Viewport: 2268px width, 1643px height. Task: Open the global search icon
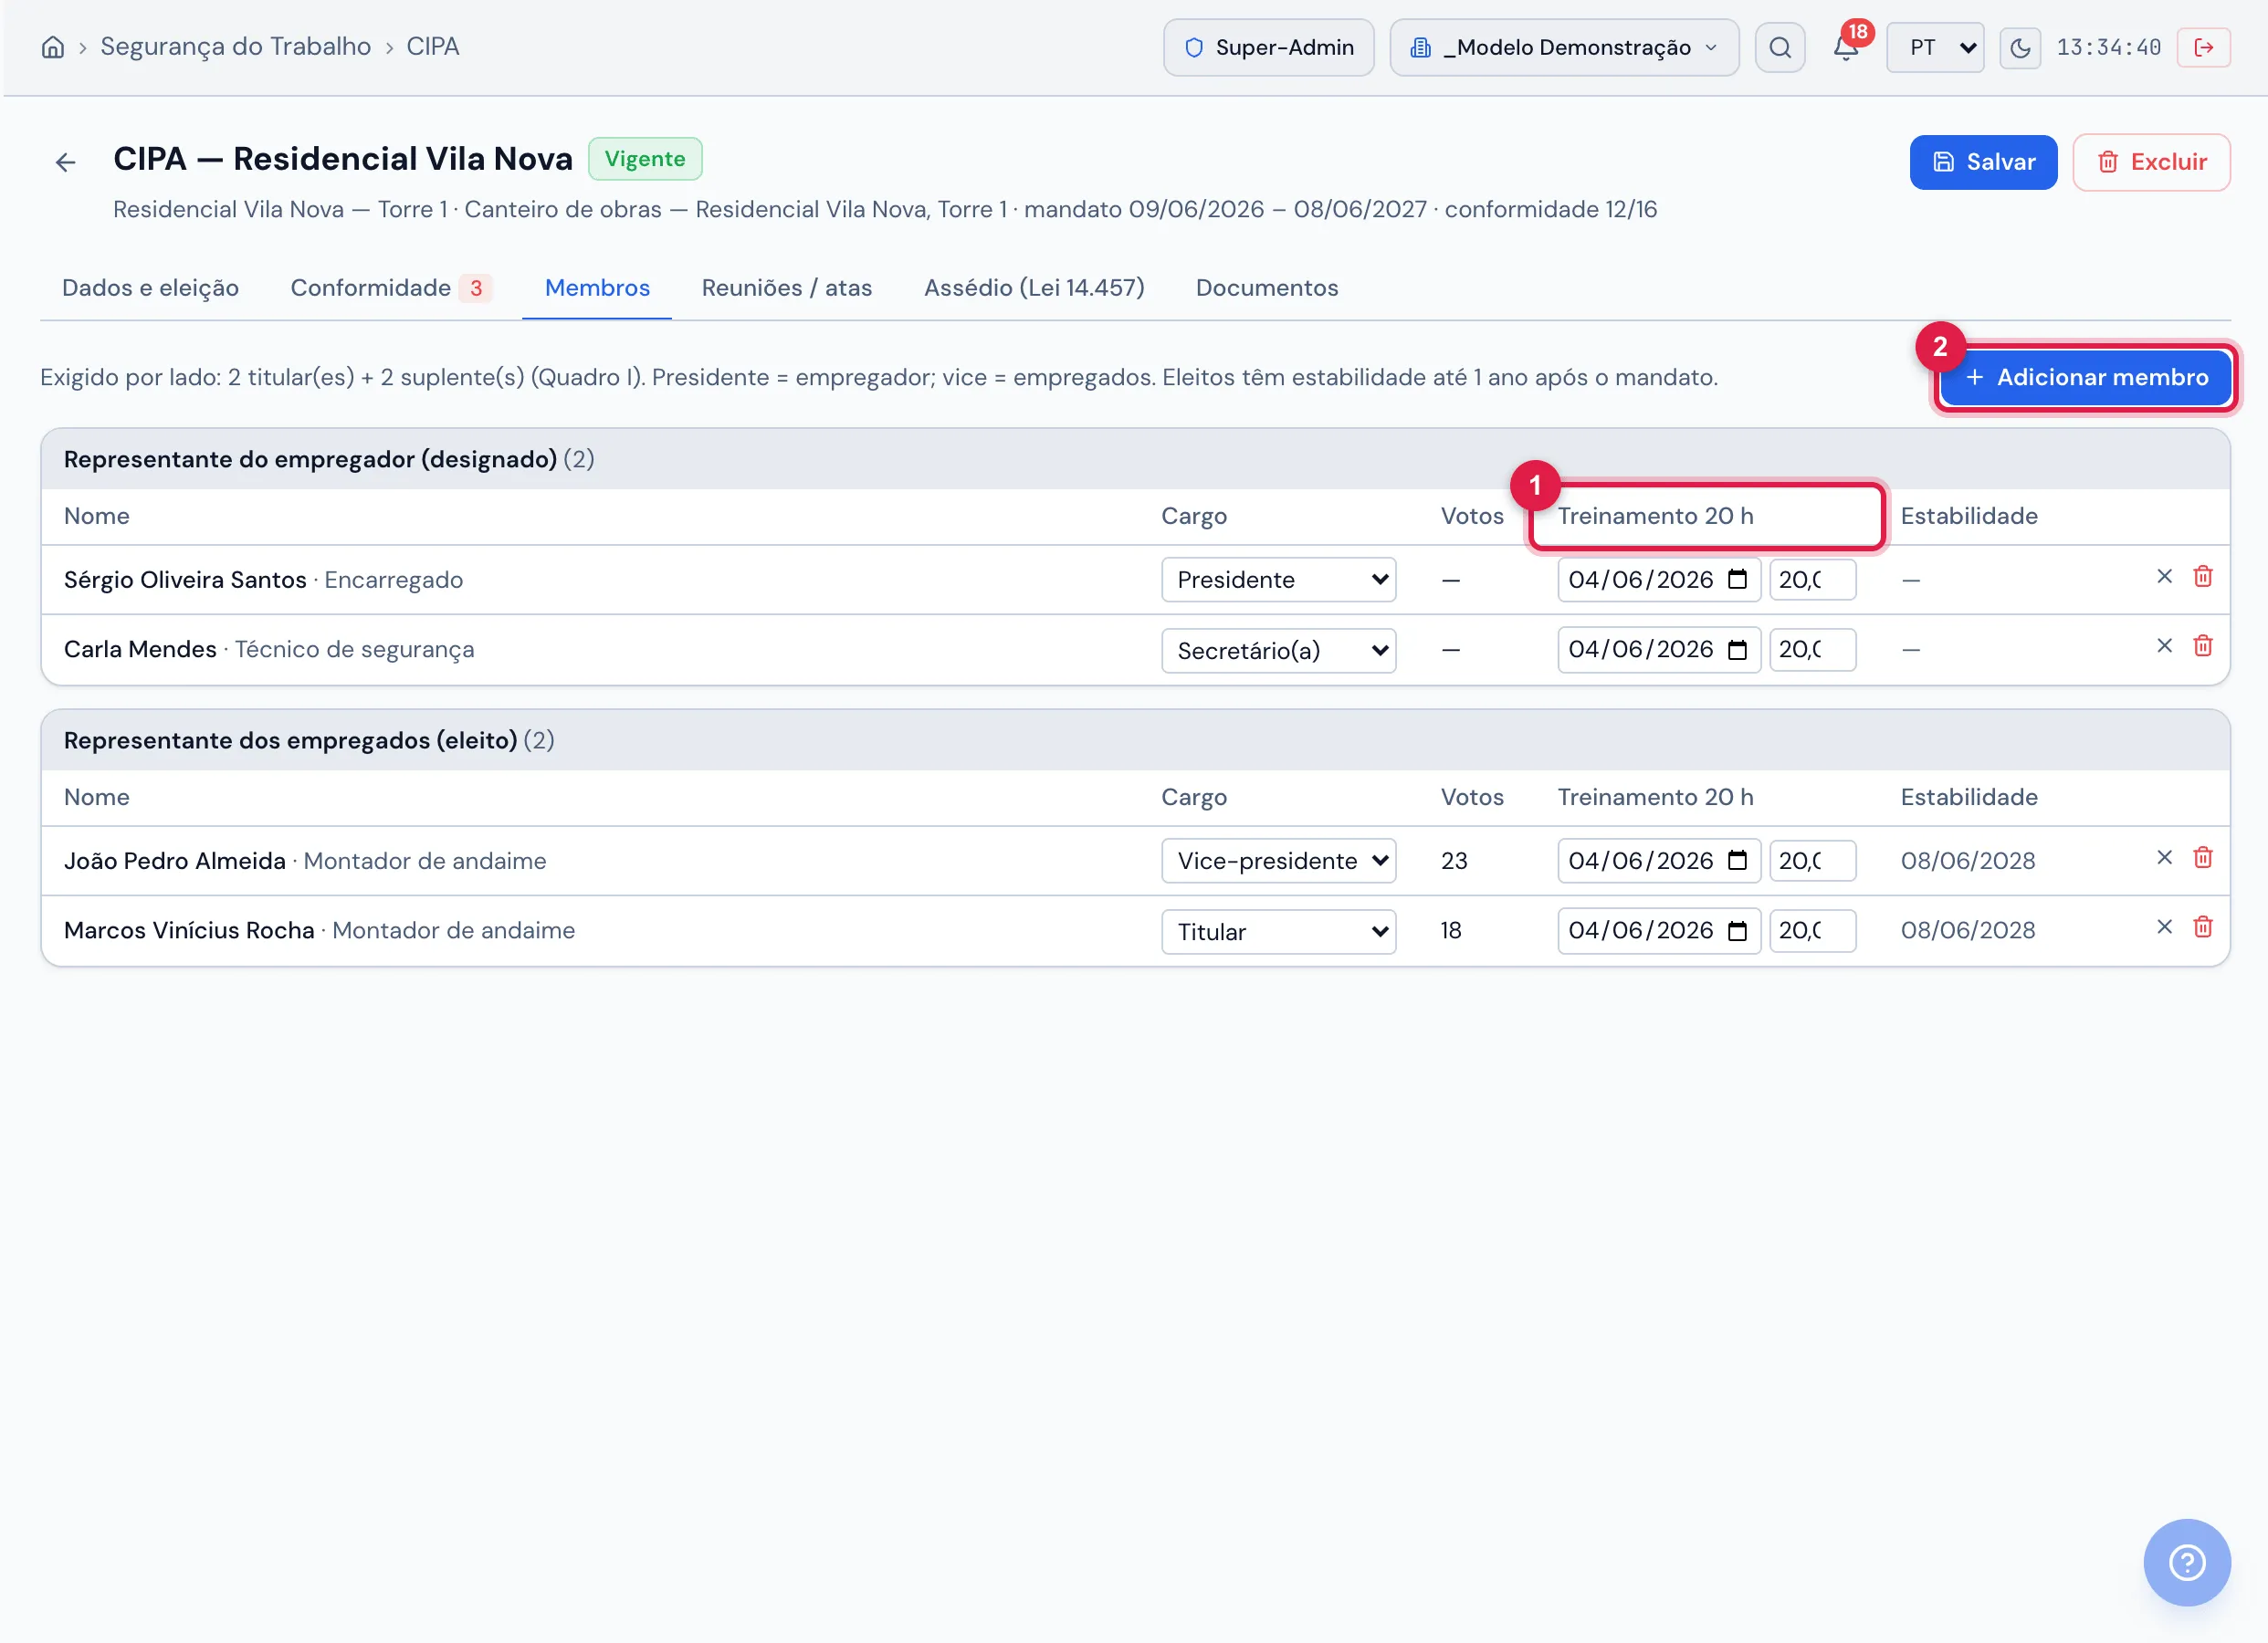pos(1780,47)
